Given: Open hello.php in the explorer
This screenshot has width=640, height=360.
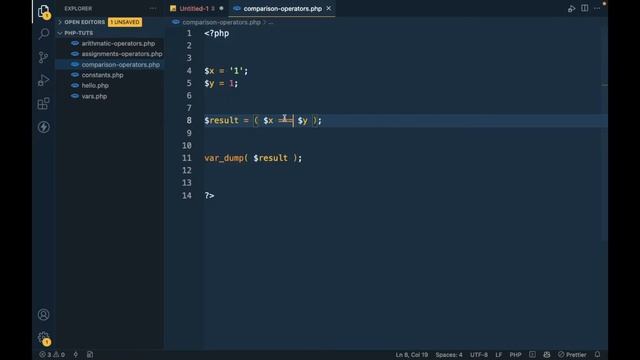Looking at the screenshot, I should click(95, 85).
